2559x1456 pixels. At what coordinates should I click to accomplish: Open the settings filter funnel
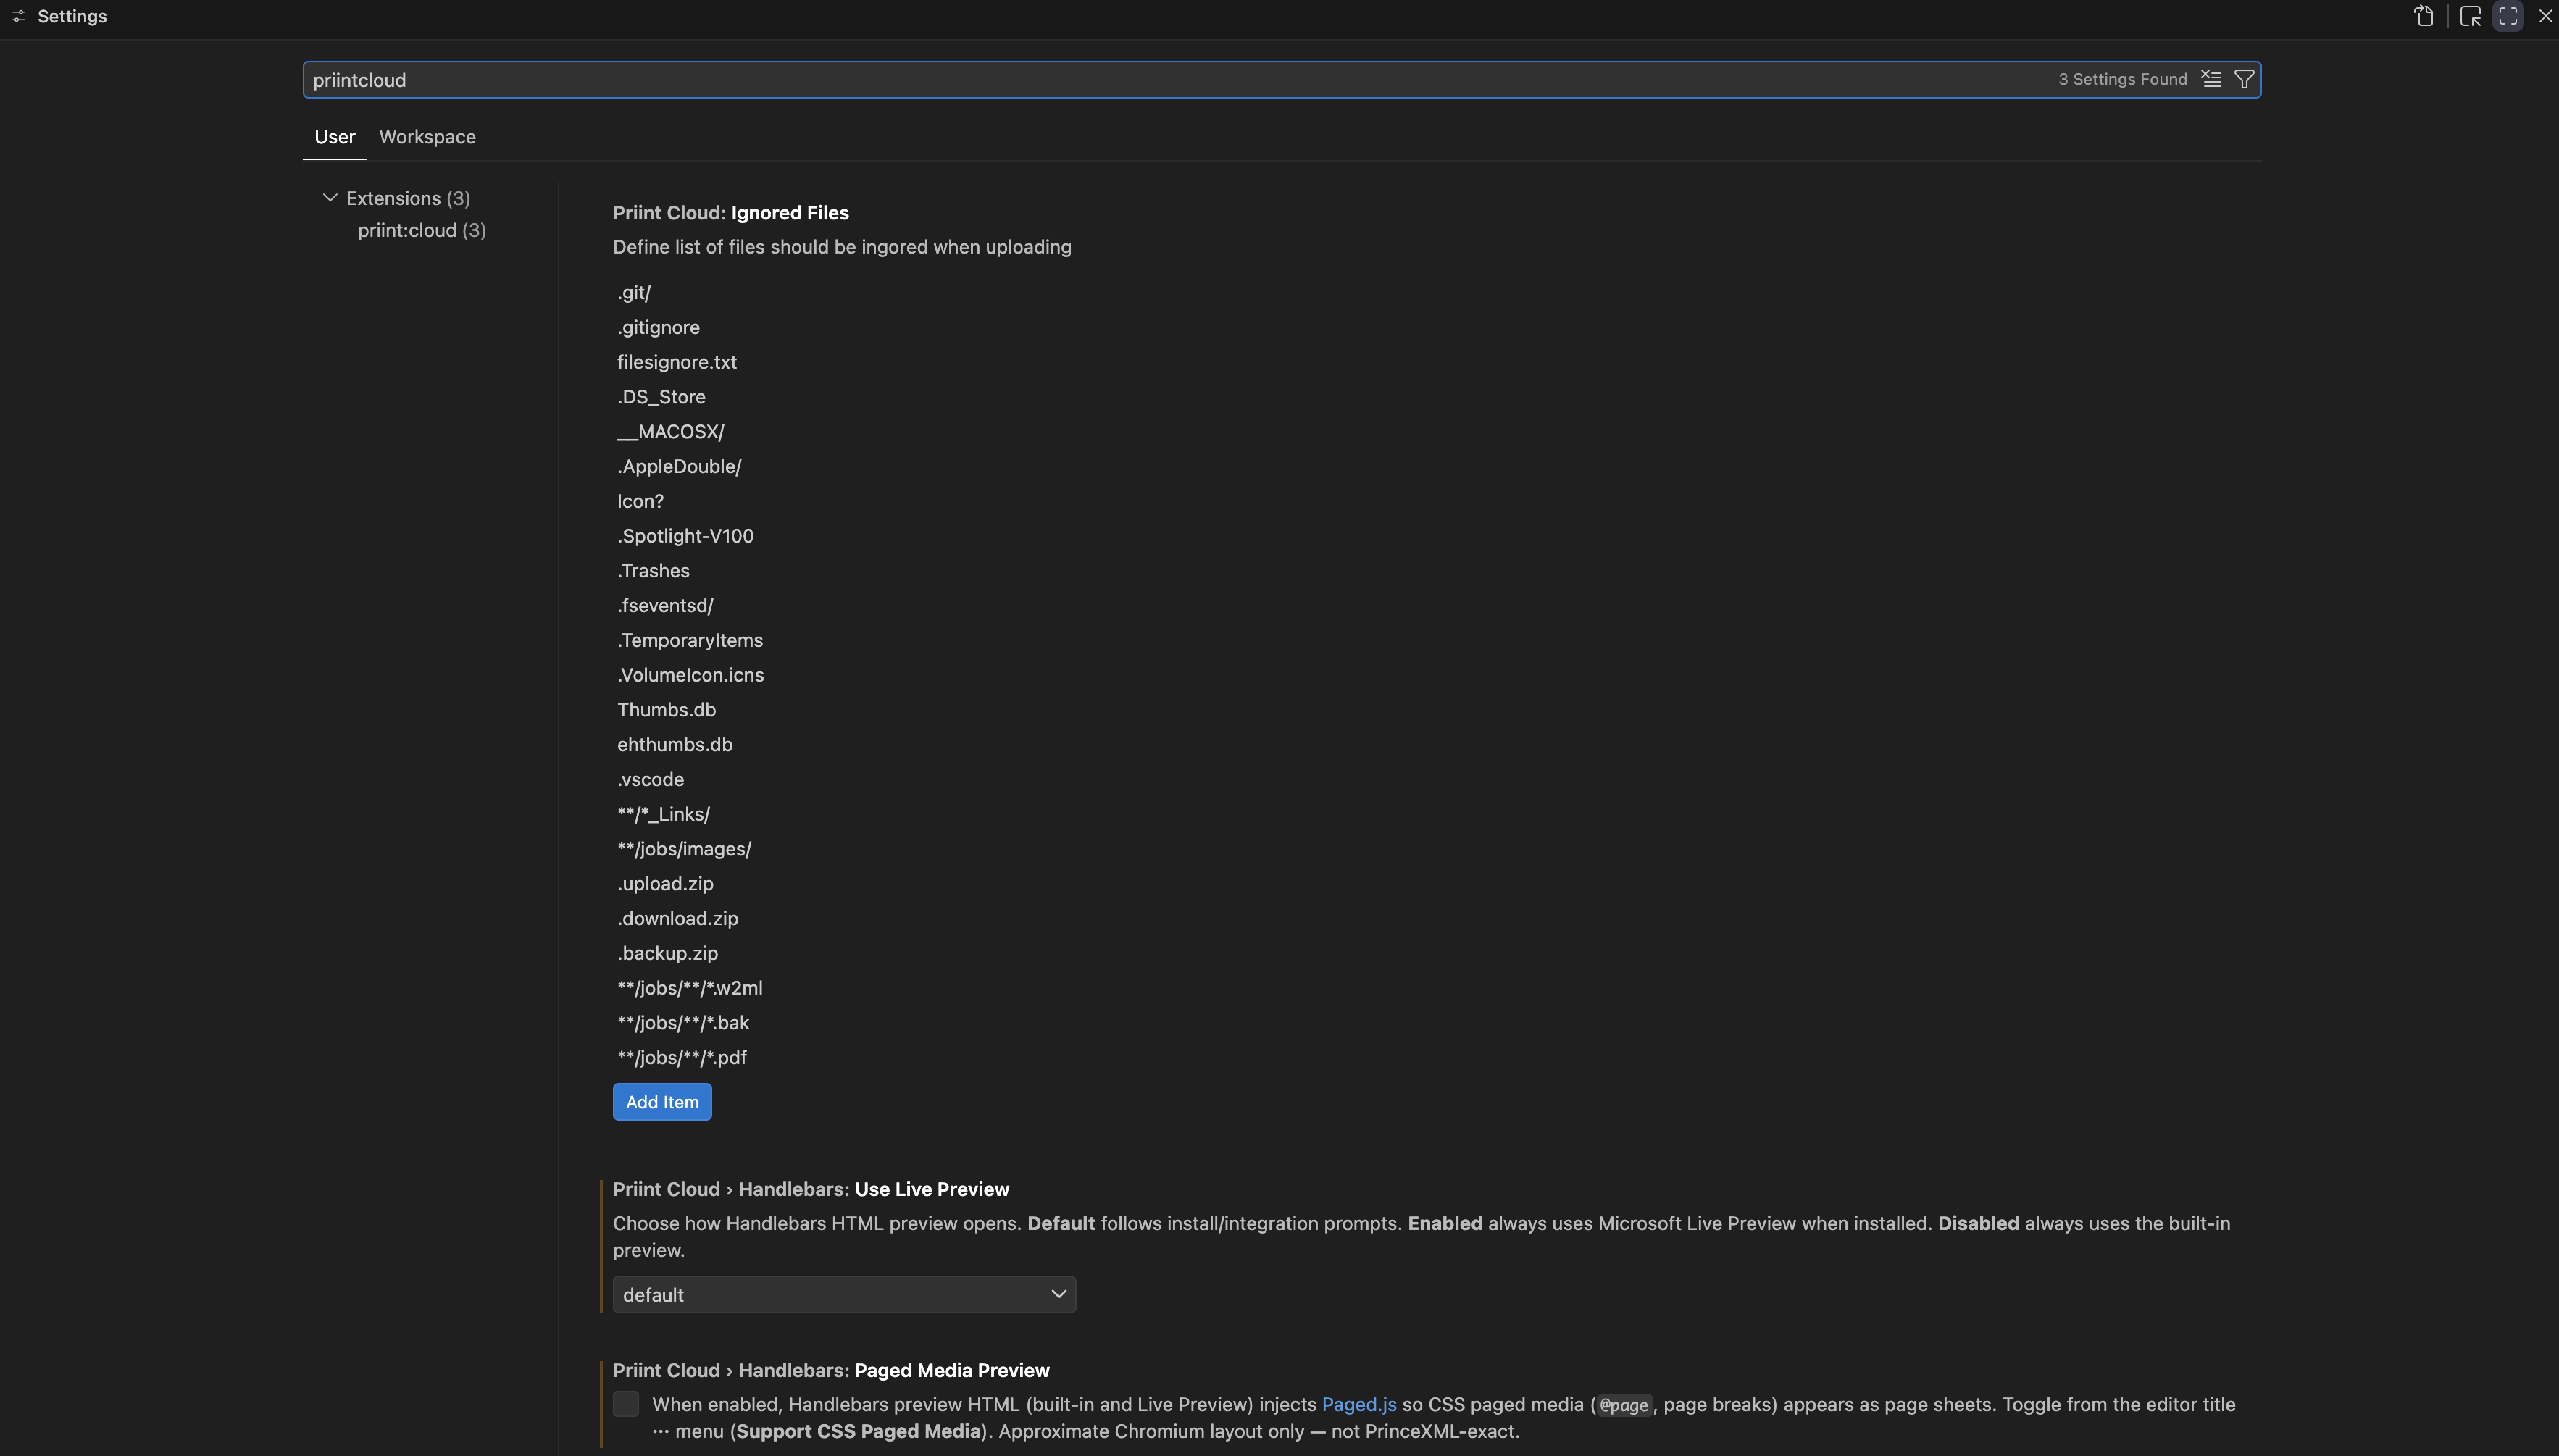coord(2244,79)
